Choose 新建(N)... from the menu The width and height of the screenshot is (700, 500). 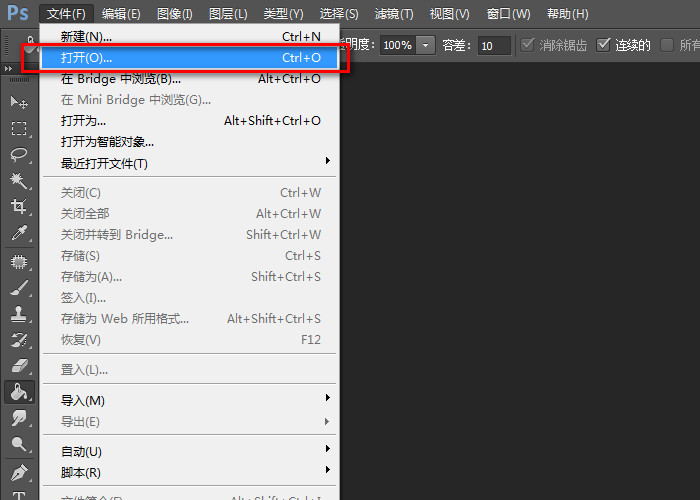click(x=189, y=36)
